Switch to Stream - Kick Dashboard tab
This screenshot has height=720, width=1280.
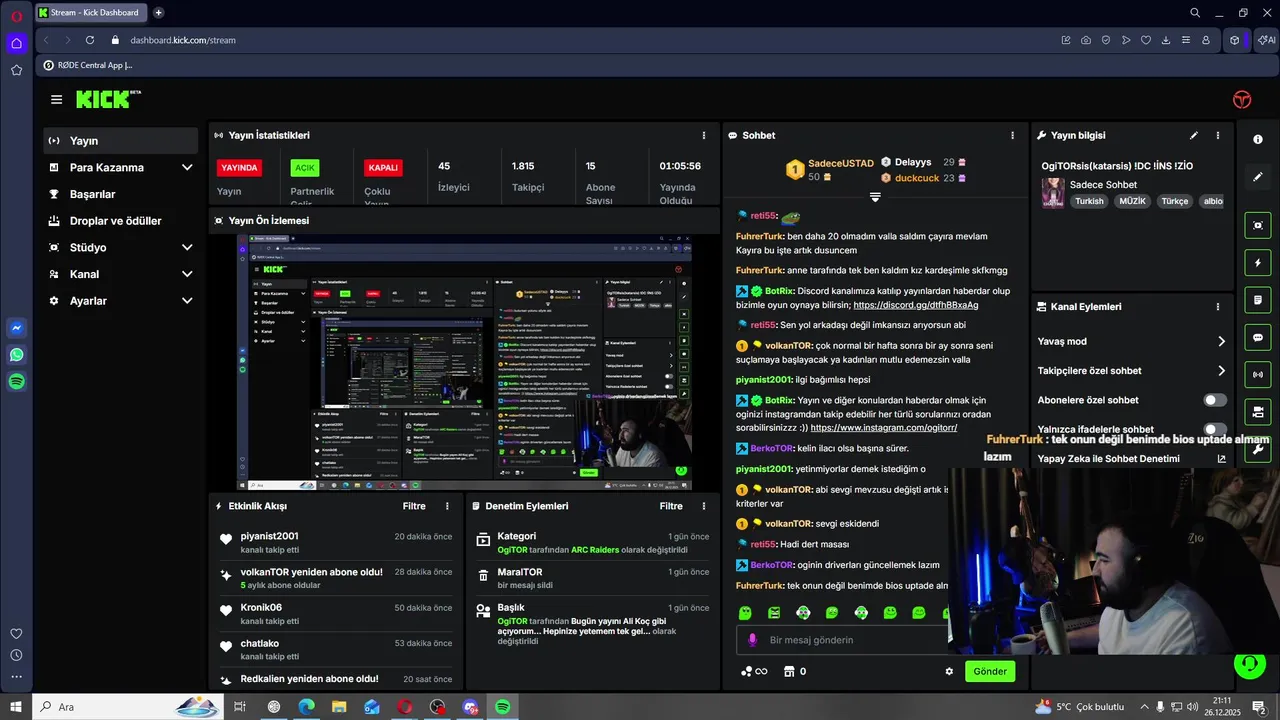click(x=92, y=13)
